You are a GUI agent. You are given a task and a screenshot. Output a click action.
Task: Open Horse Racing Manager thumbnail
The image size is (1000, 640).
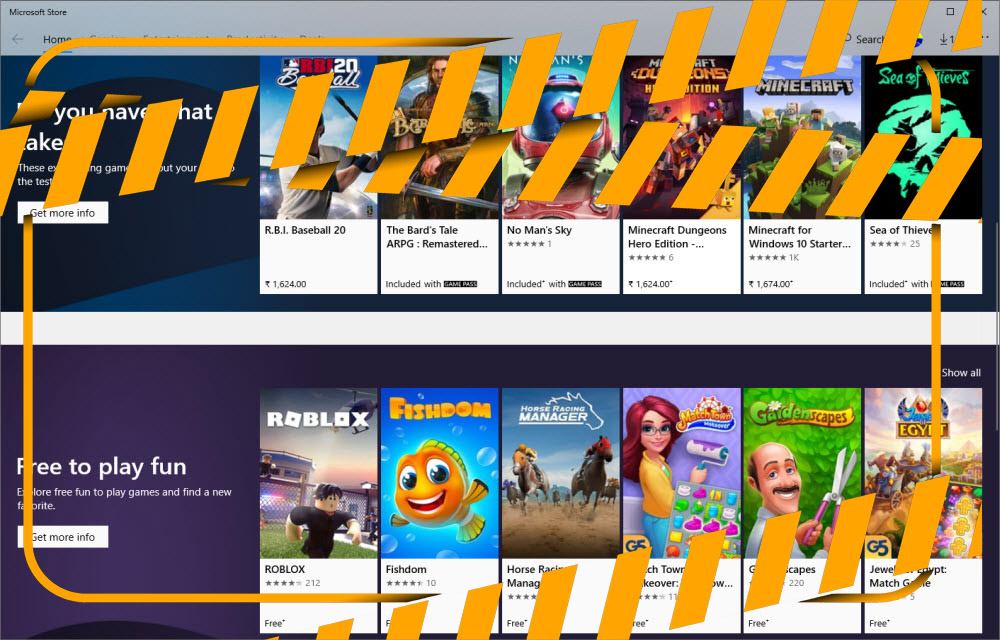click(x=561, y=473)
